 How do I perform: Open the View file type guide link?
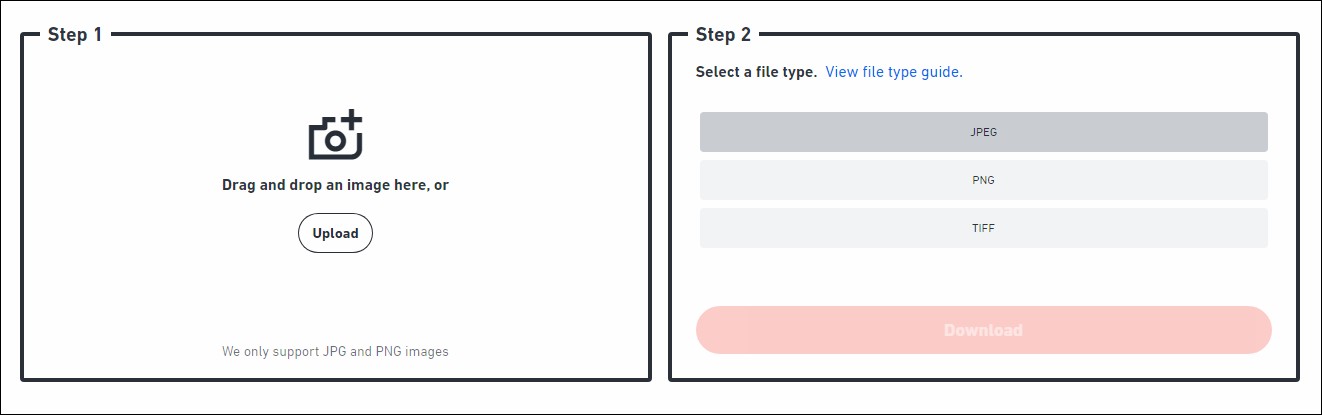[893, 72]
